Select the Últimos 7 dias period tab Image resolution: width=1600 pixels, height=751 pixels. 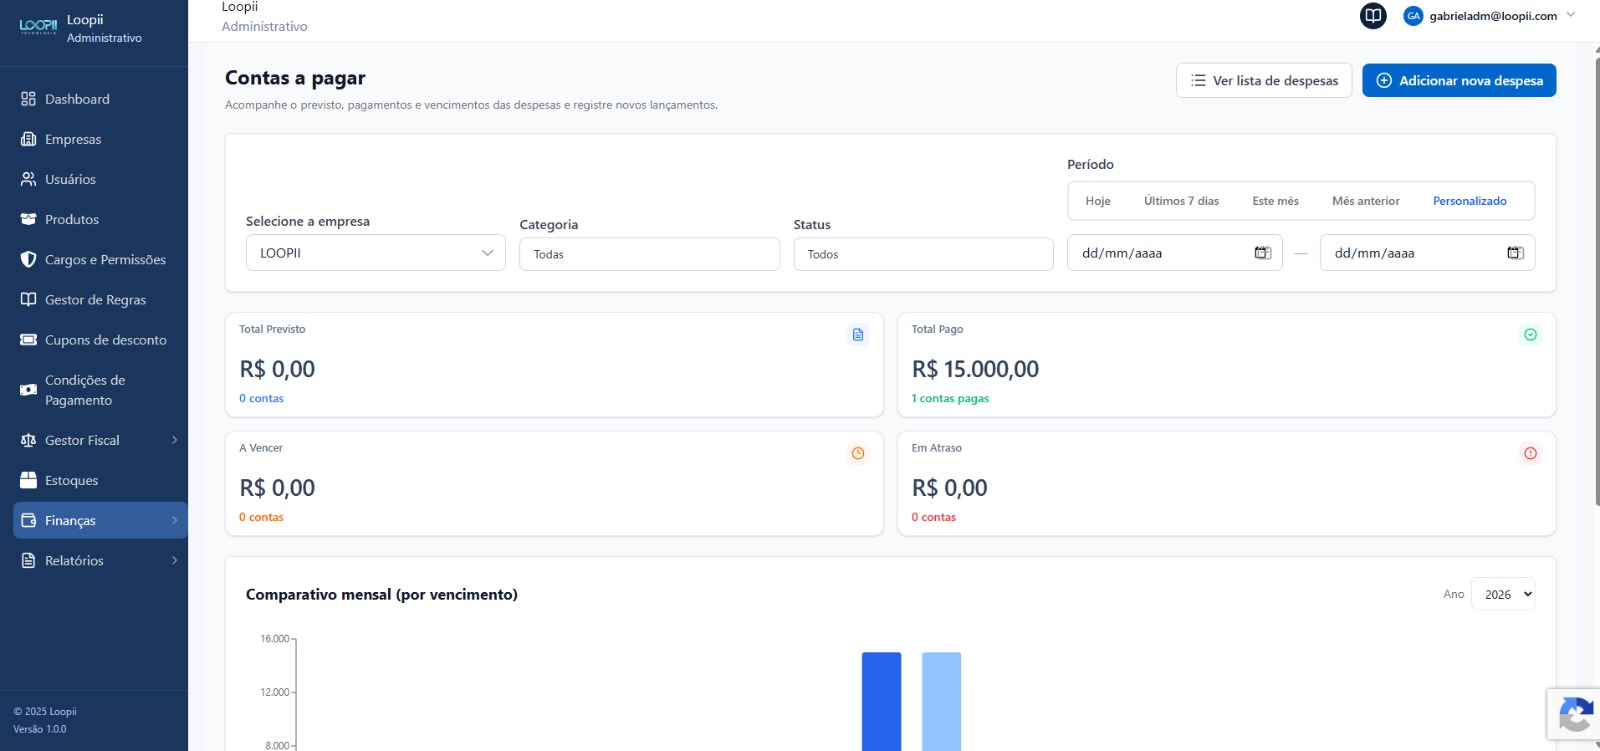tap(1182, 201)
